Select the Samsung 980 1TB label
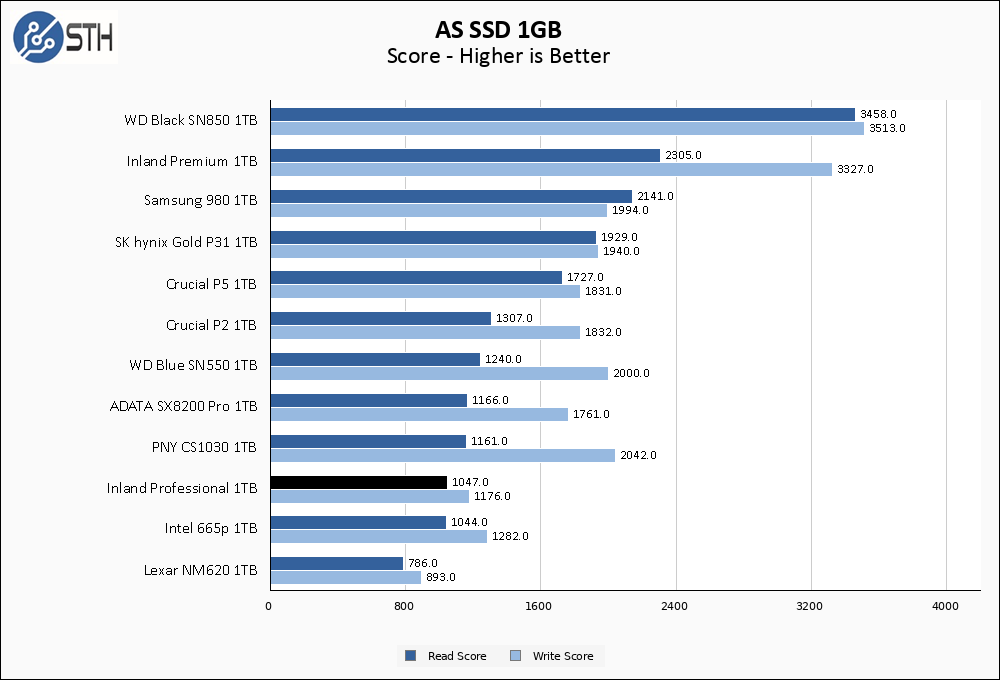Image resolution: width=1000 pixels, height=680 pixels. coord(200,200)
